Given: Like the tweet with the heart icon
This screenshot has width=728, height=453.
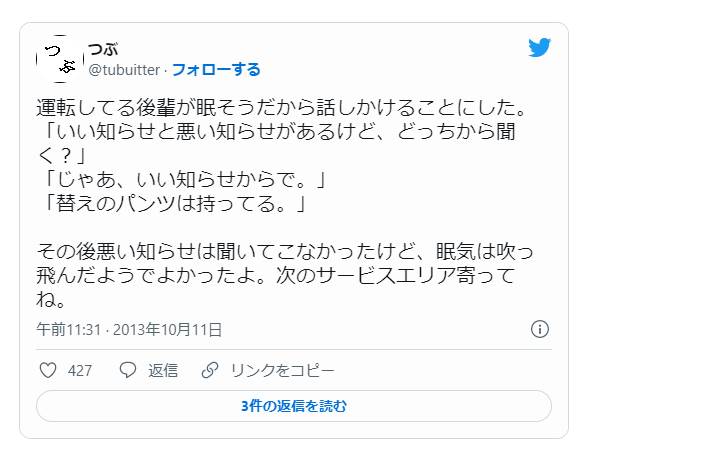Looking at the screenshot, I should [x=47, y=370].
